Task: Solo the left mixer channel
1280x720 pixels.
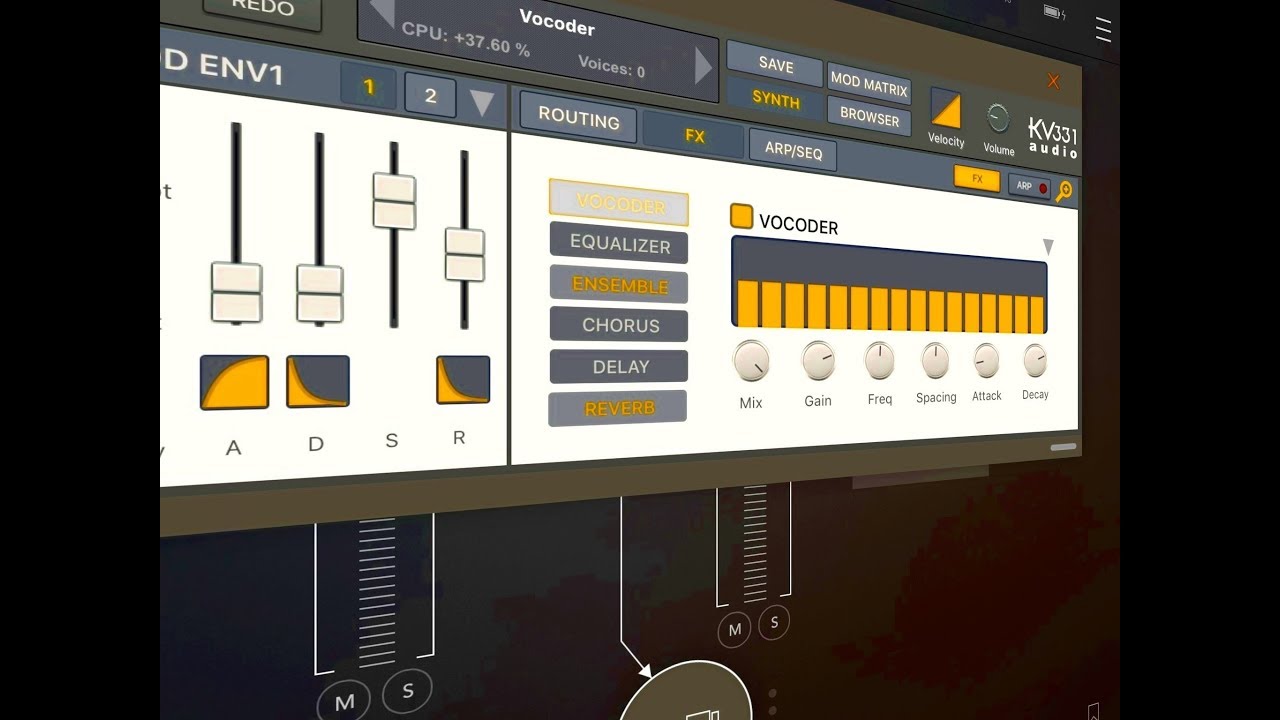Action: coord(407,691)
